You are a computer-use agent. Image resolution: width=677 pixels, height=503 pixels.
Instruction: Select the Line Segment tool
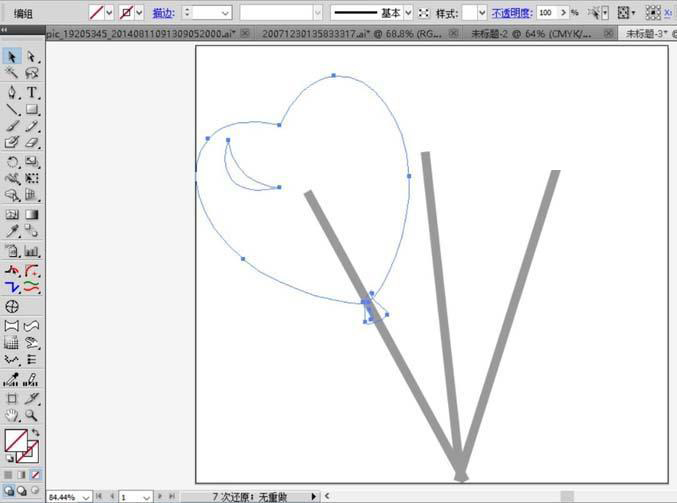[12, 109]
